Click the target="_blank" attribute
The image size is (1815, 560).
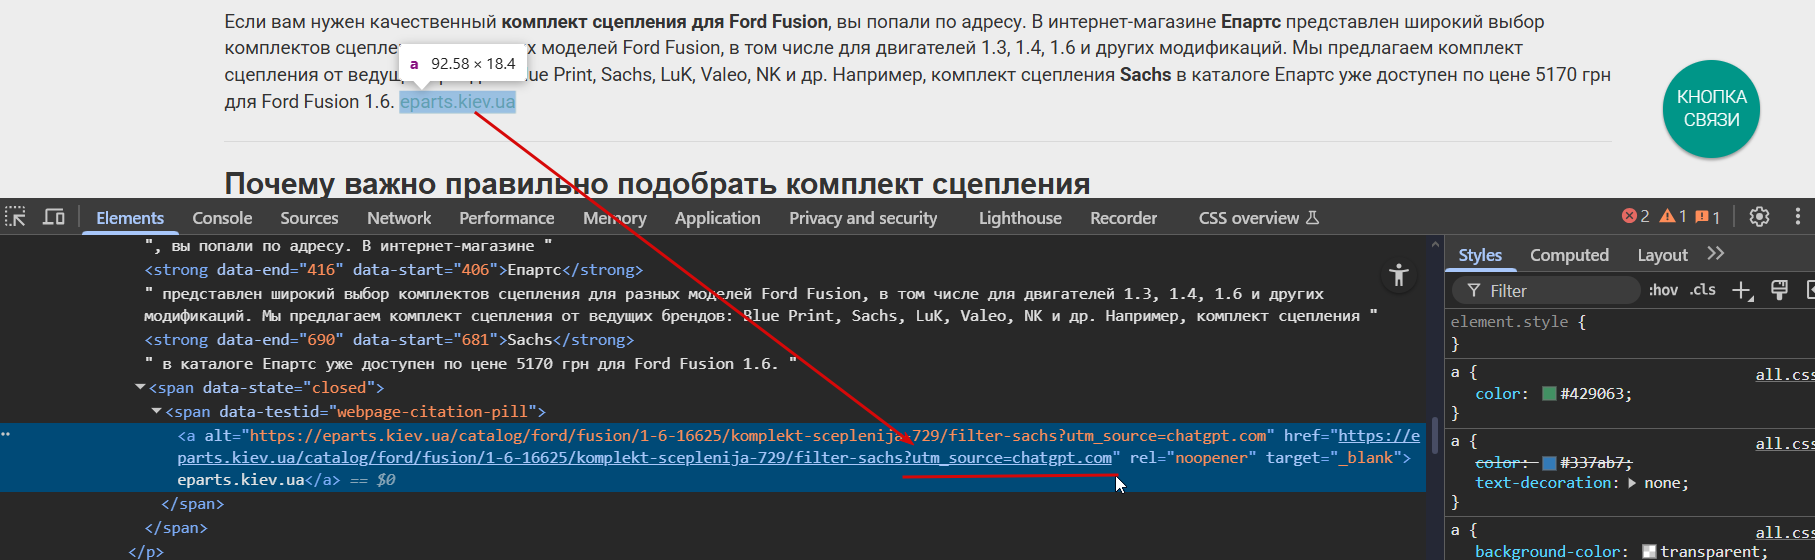tap(1333, 458)
